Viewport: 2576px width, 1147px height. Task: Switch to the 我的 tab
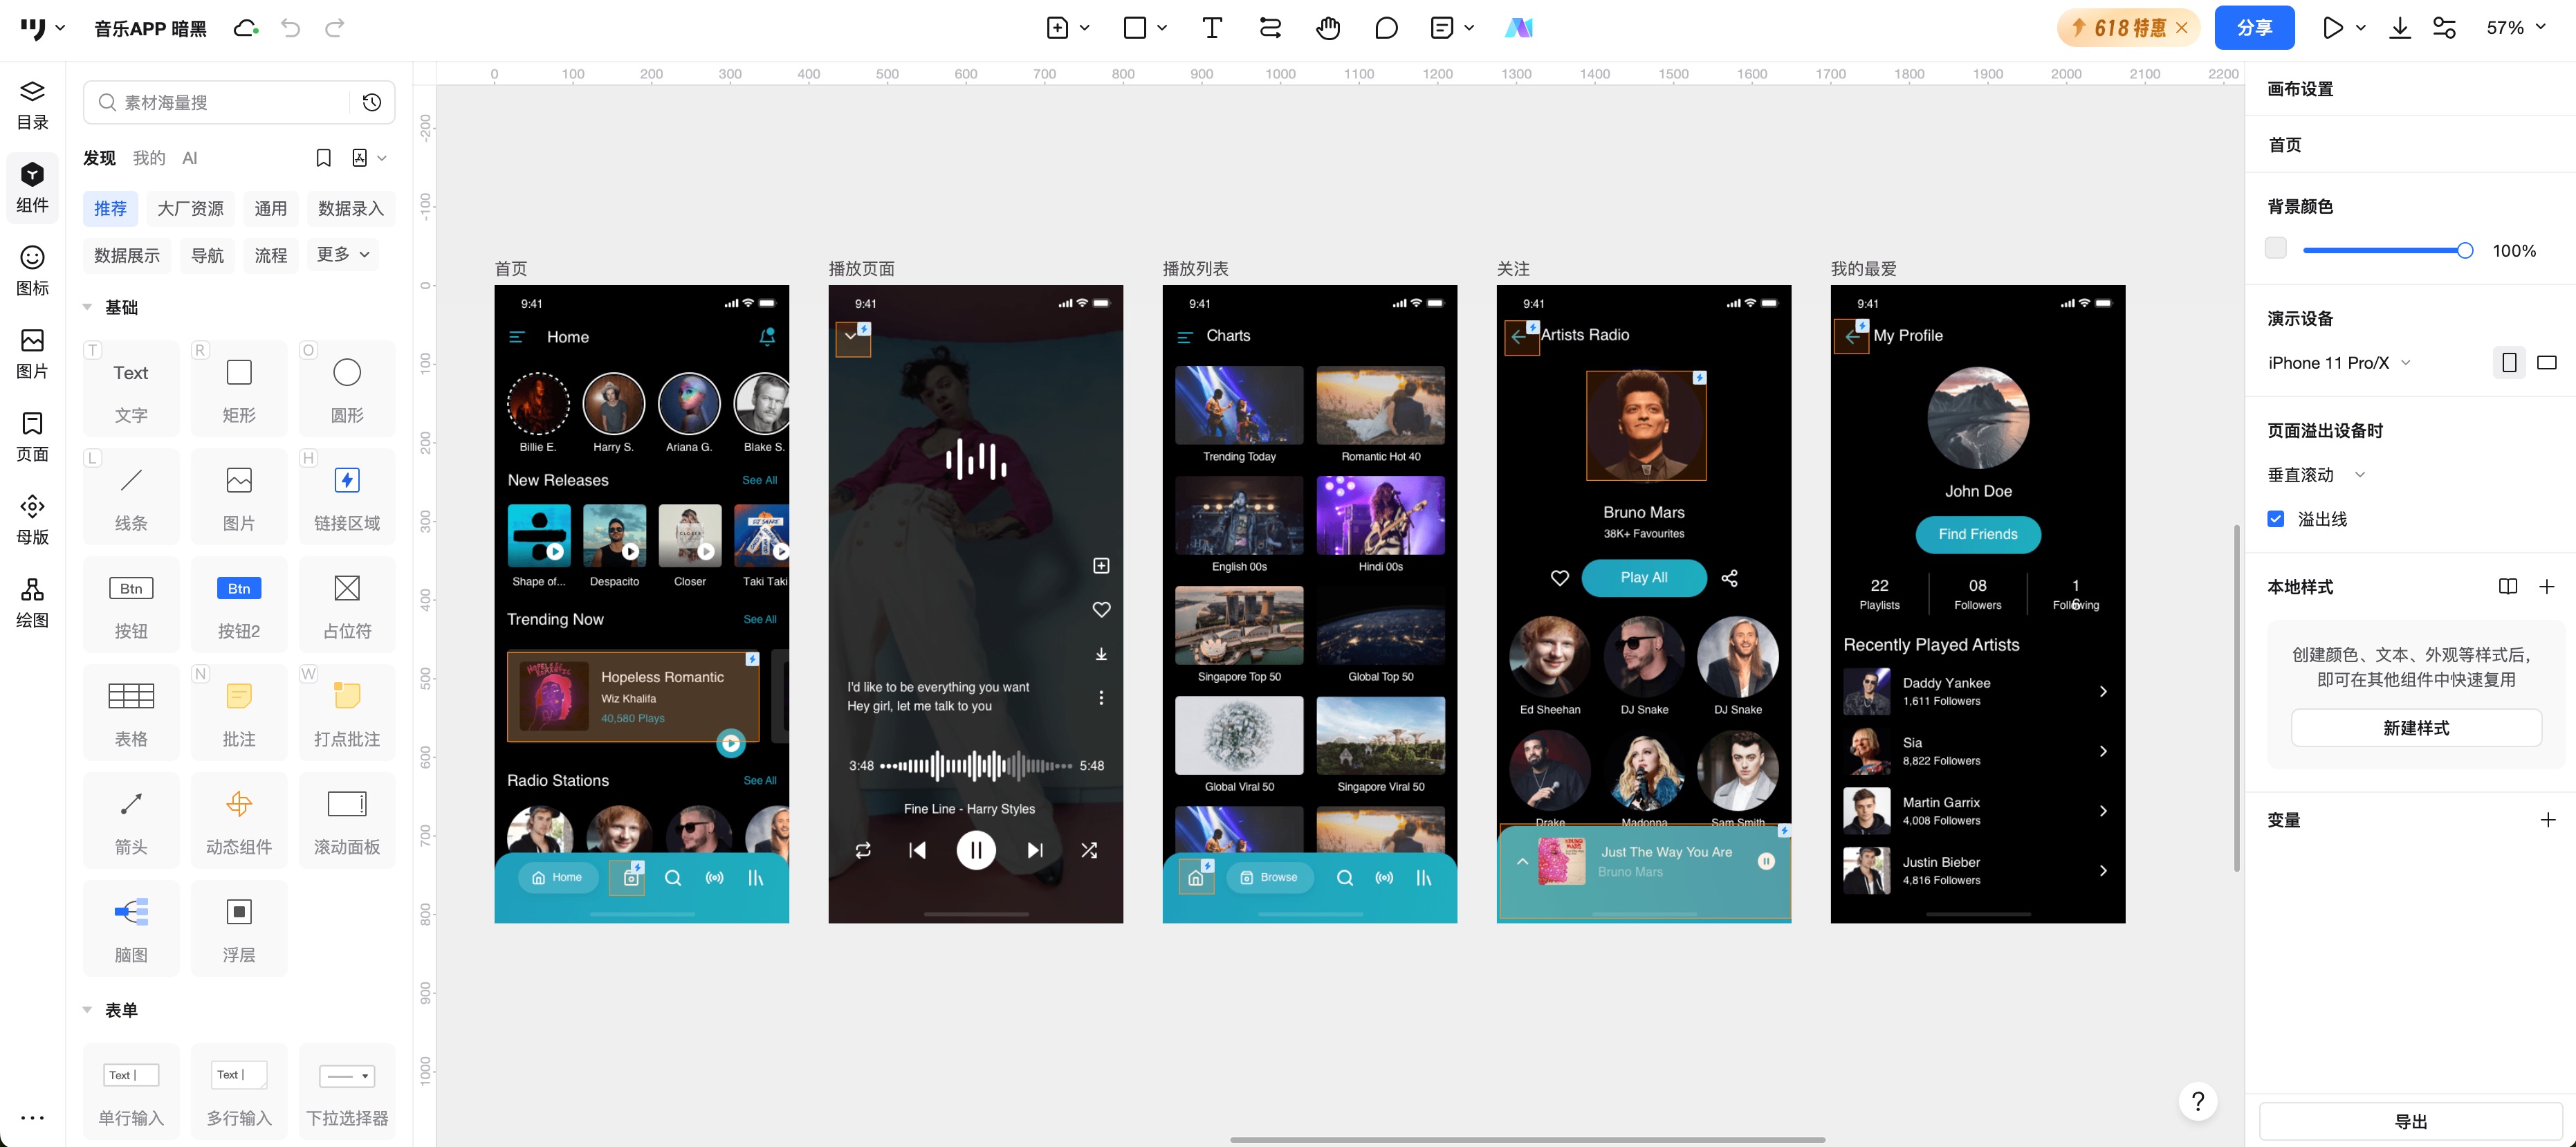click(149, 158)
